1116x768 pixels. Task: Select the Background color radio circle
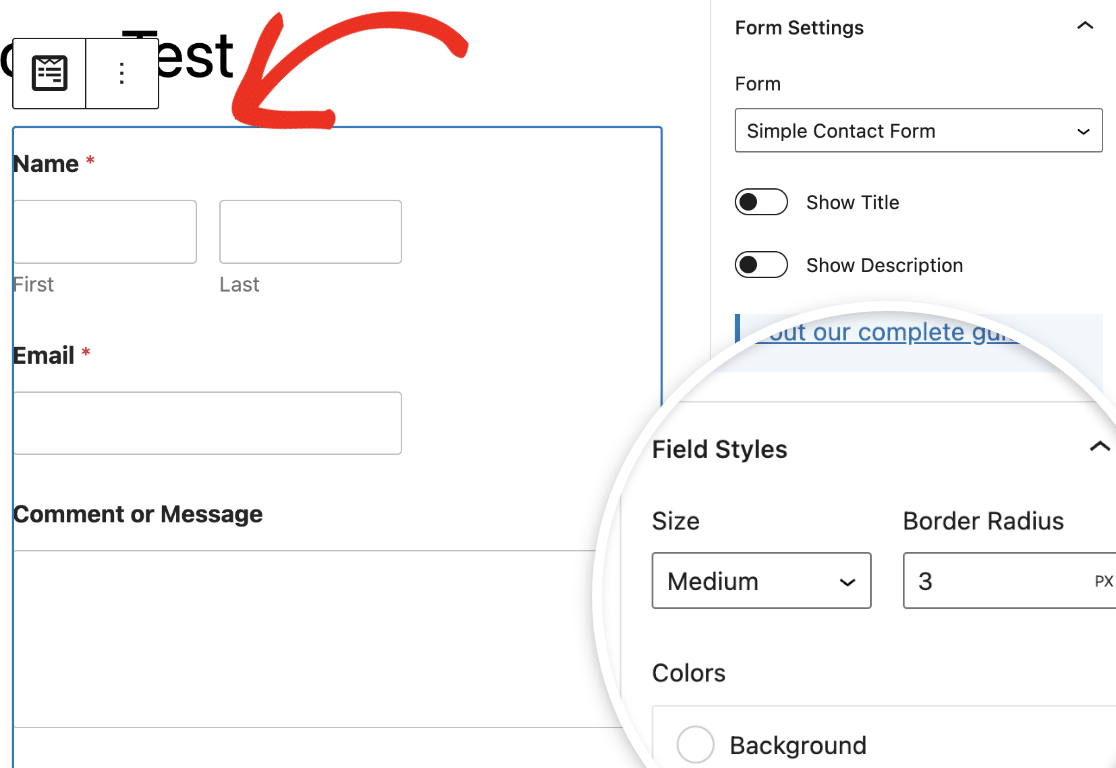pyautogui.click(x=697, y=744)
